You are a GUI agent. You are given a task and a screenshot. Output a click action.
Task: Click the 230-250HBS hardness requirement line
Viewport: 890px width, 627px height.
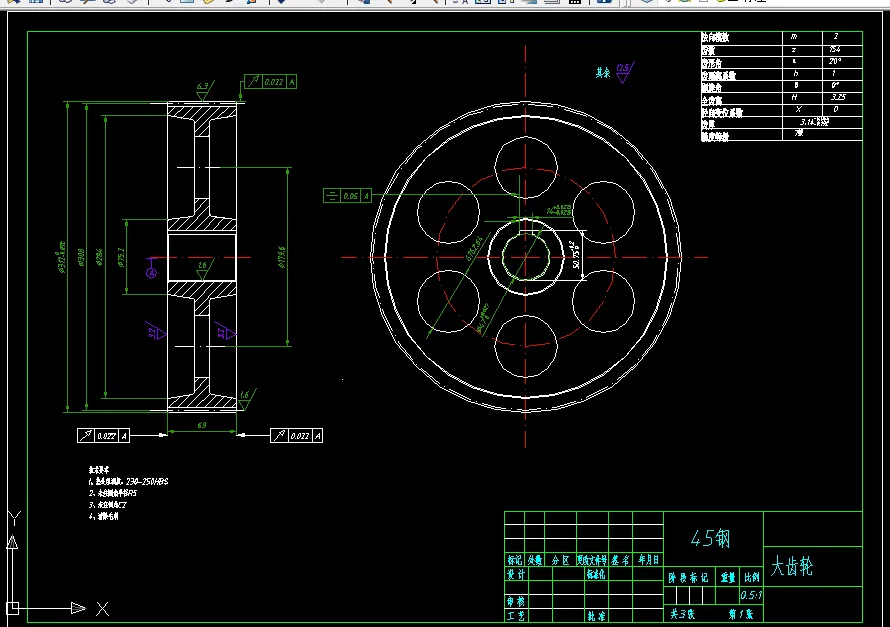click(x=128, y=481)
